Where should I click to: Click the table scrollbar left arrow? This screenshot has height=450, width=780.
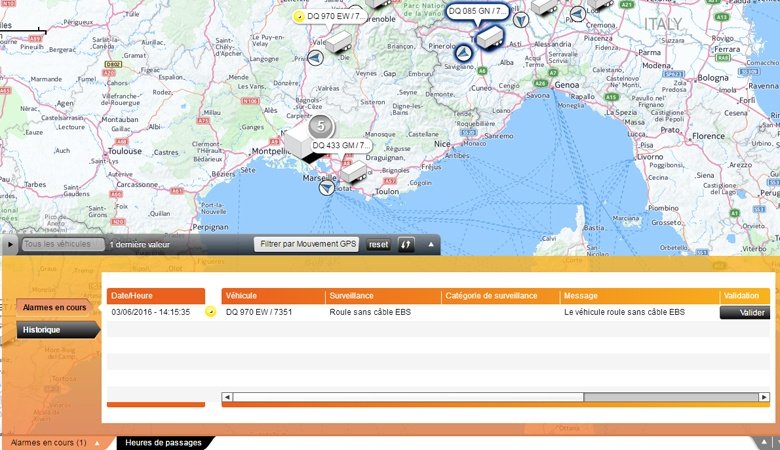tap(227, 397)
